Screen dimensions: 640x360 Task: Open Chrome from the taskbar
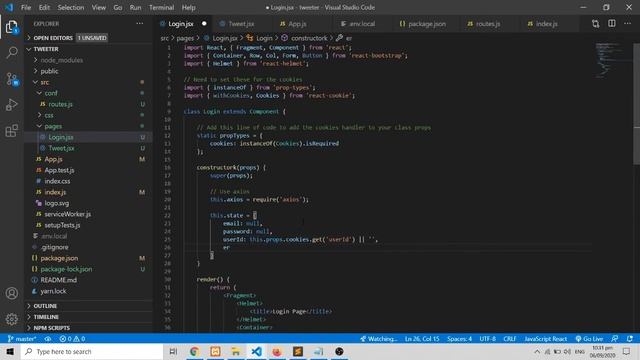click(194, 351)
